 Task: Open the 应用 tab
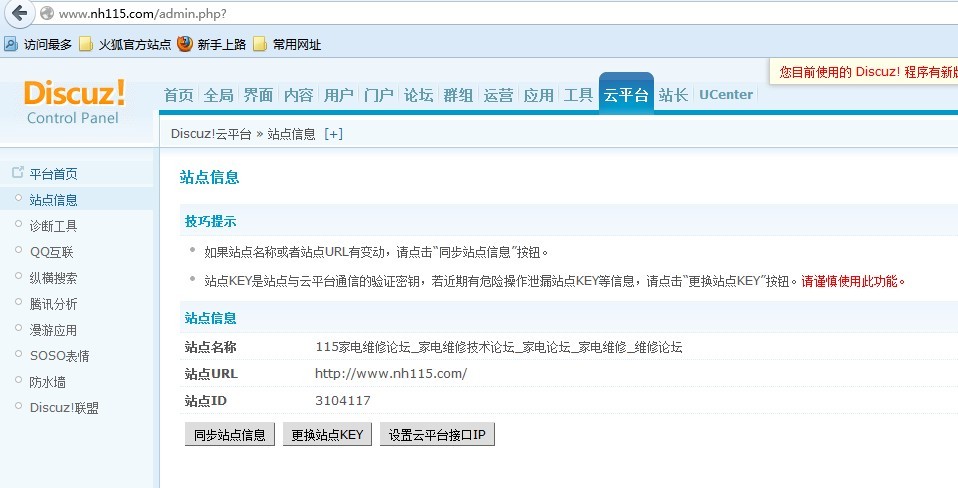tap(538, 95)
